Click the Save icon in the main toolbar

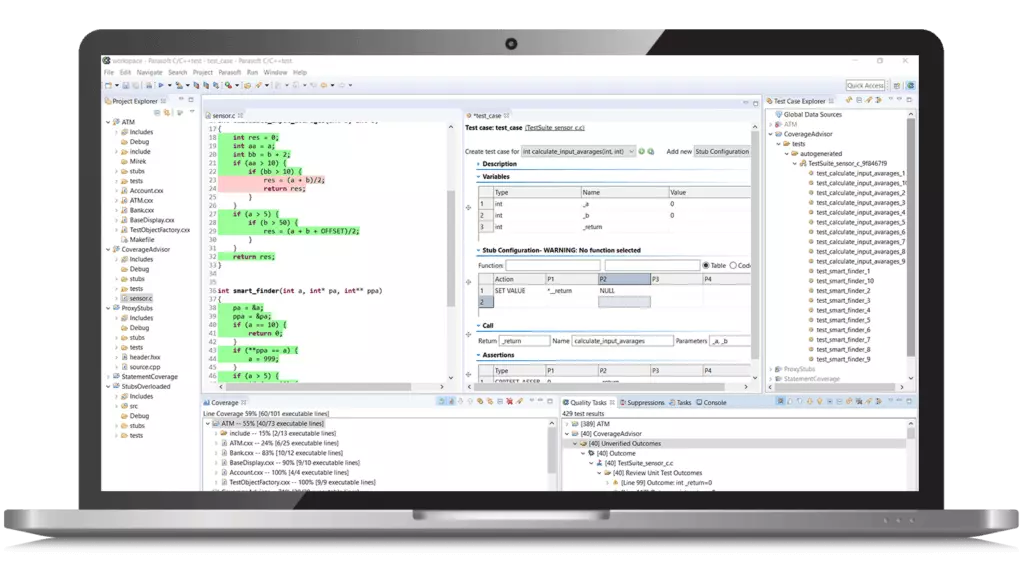[125, 86]
